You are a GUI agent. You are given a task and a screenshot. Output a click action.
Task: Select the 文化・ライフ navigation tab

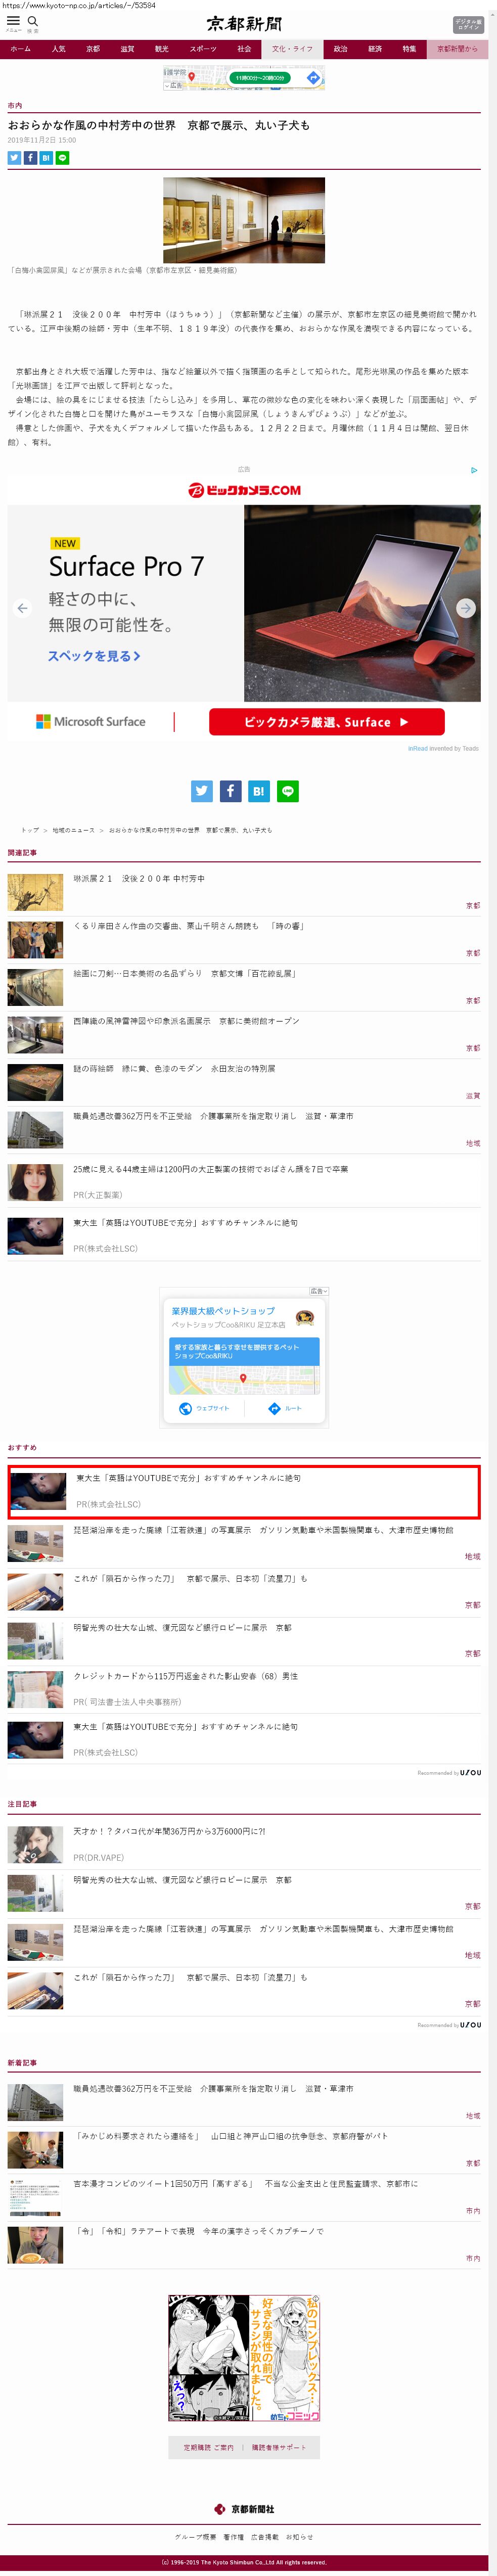(x=292, y=49)
